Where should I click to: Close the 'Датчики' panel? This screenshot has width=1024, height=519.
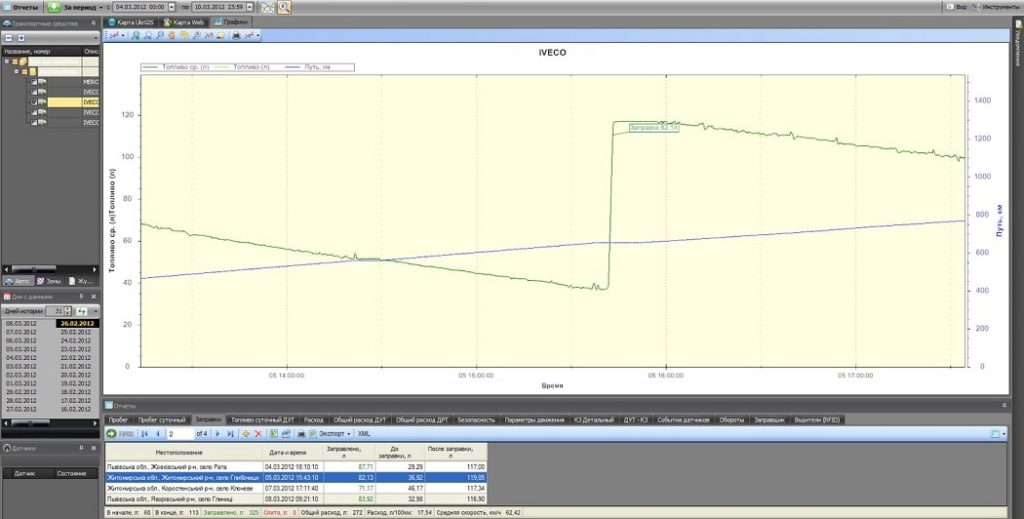93,448
